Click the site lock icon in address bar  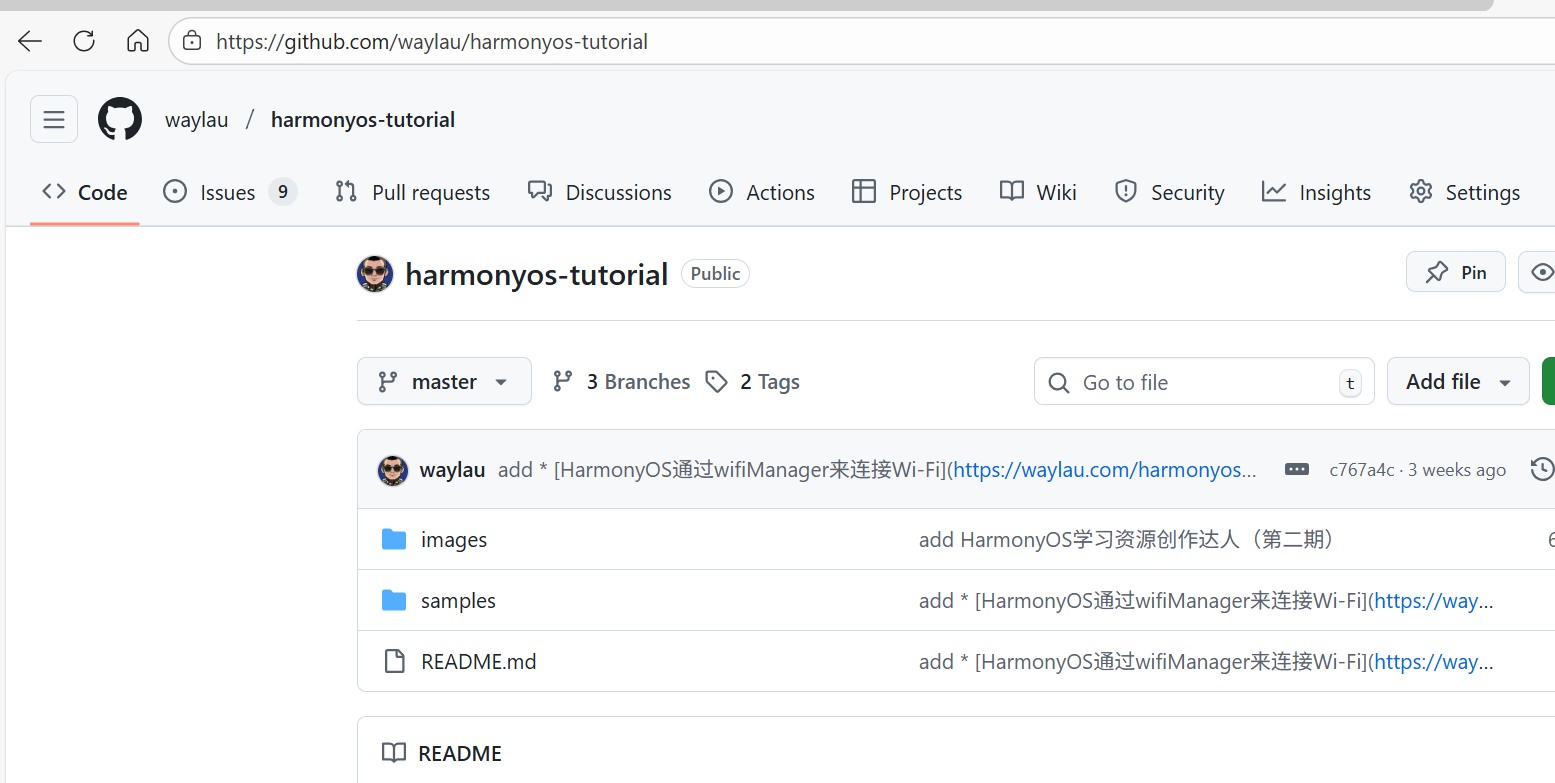tap(192, 42)
